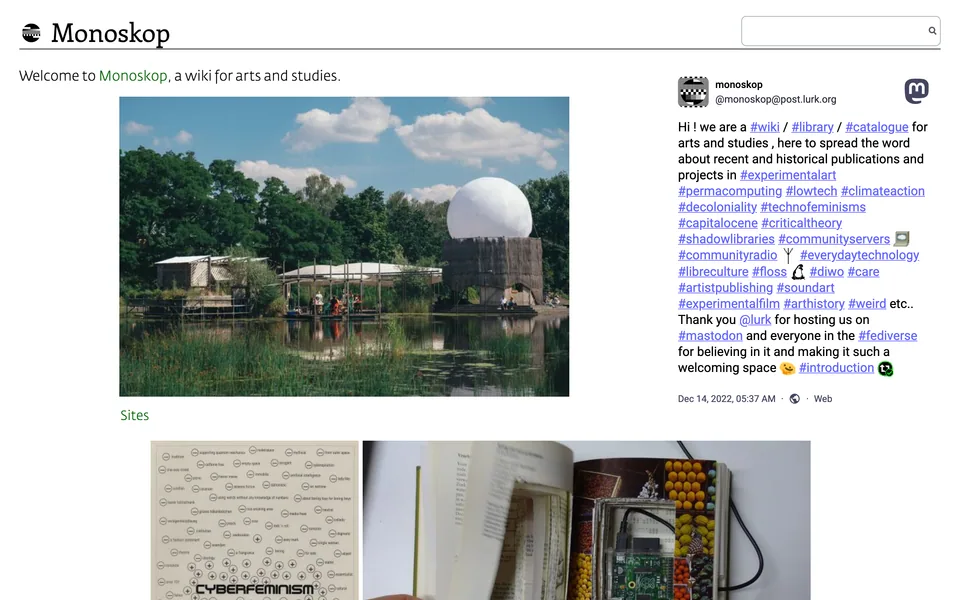Focus the search input field

click(x=841, y=31)
